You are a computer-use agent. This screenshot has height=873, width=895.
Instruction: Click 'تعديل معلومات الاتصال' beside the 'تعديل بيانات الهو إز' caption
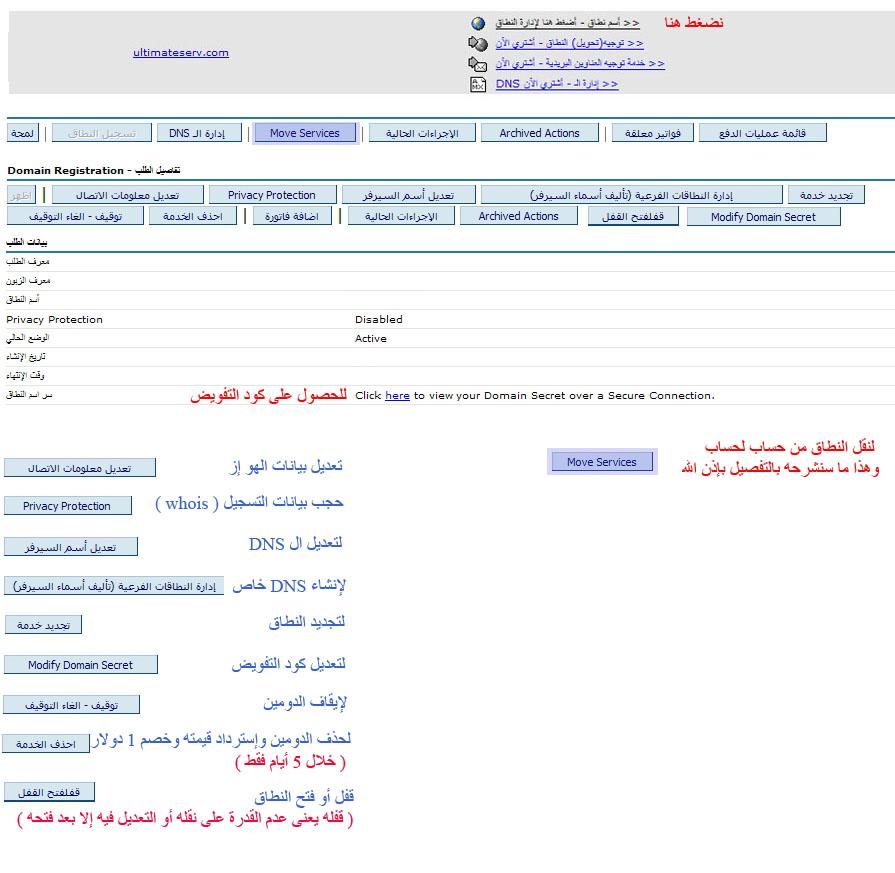click(x=79, y=468)
